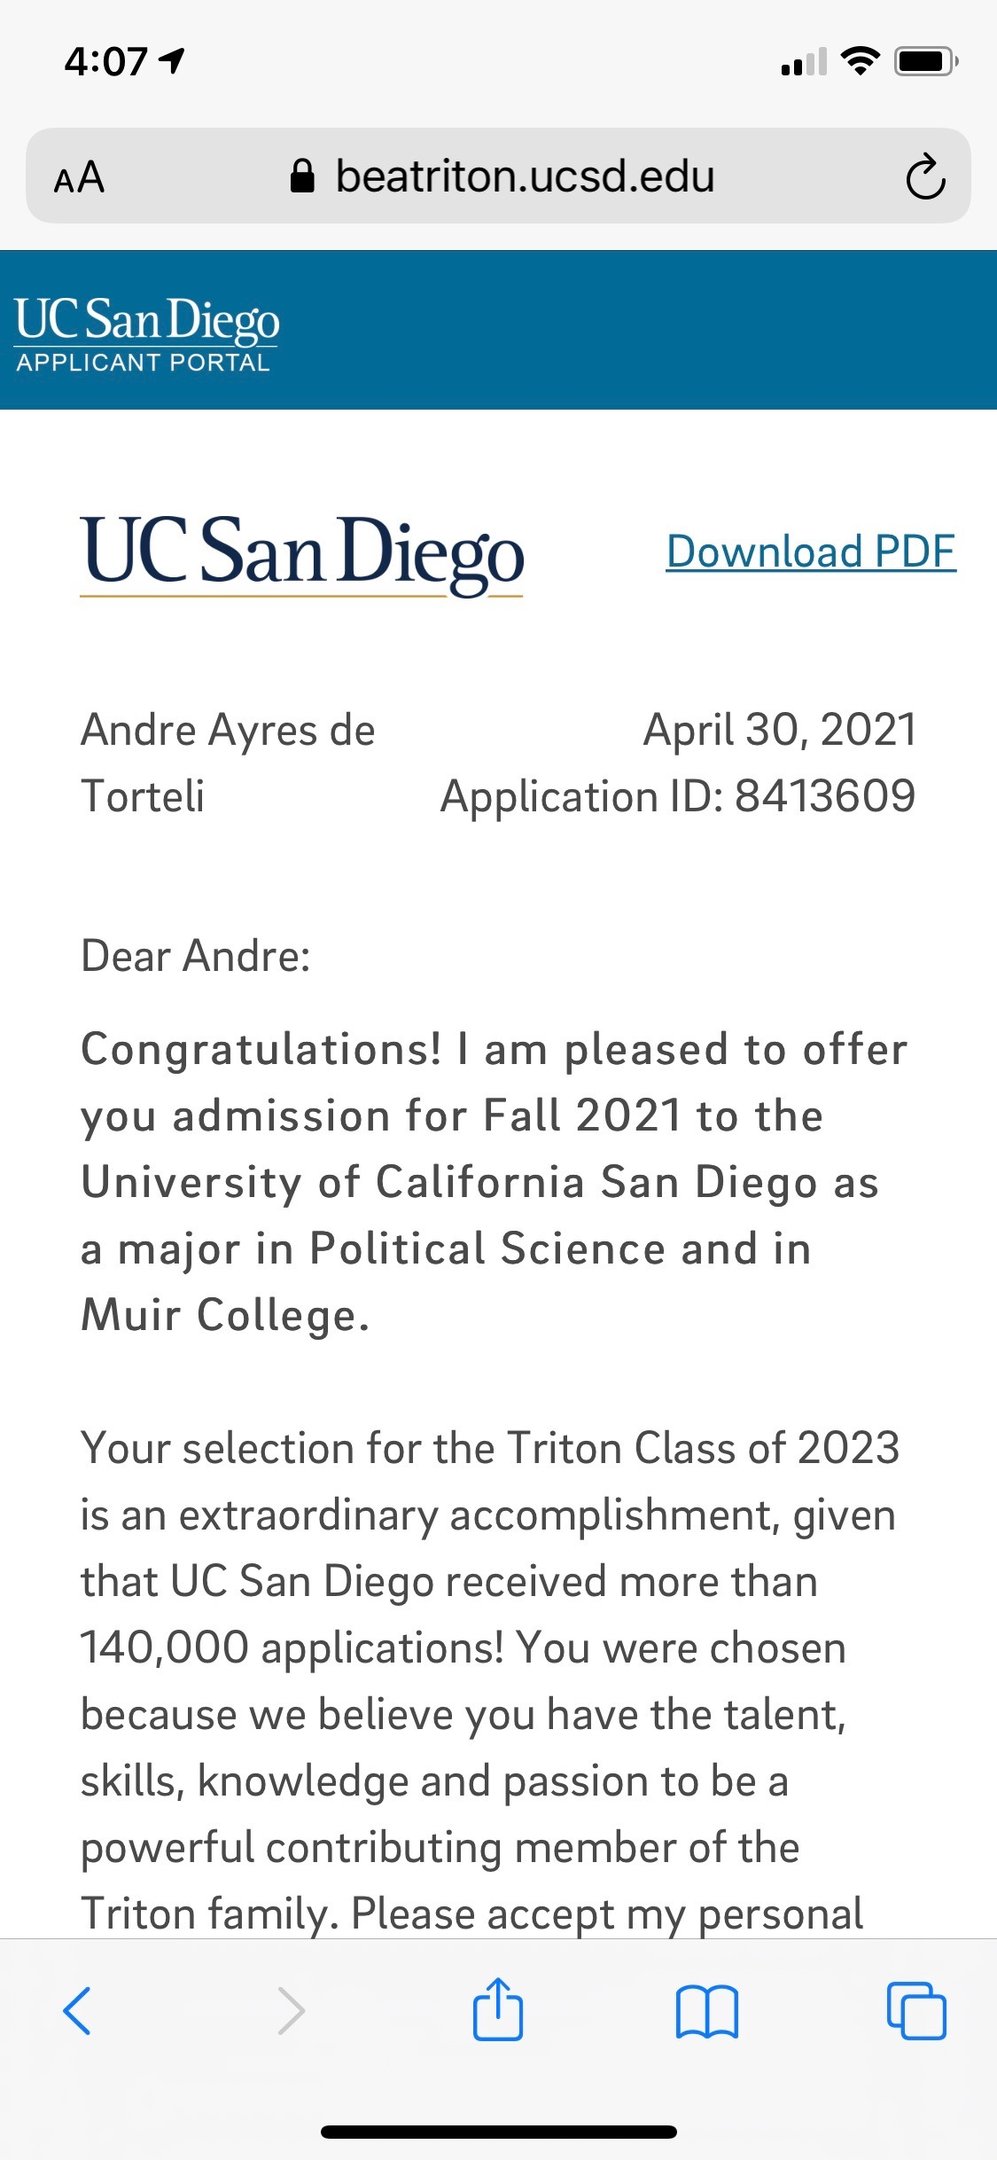Image resolution: width=997 pixels, height=2160 pixels.
Task: Go back using the back arrow
Action: (x=77, y=2011)
